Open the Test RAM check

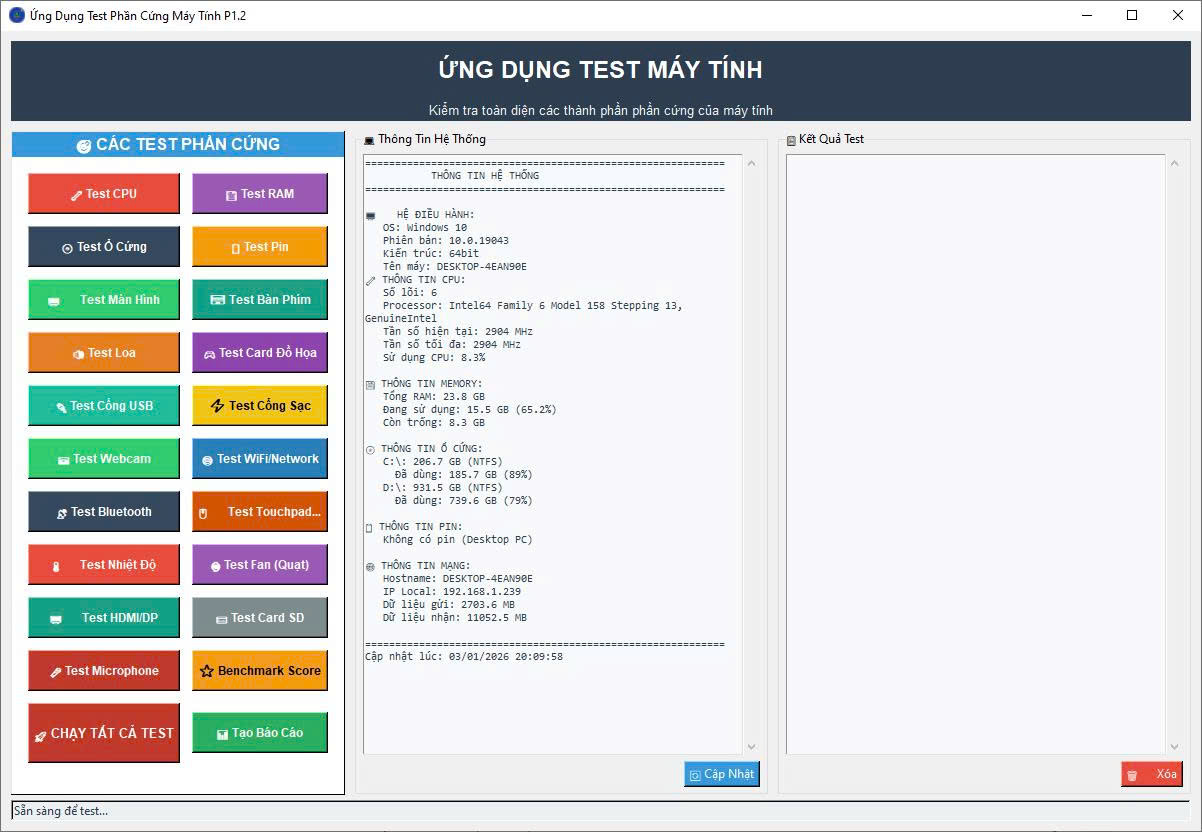[x=259, y=194]
